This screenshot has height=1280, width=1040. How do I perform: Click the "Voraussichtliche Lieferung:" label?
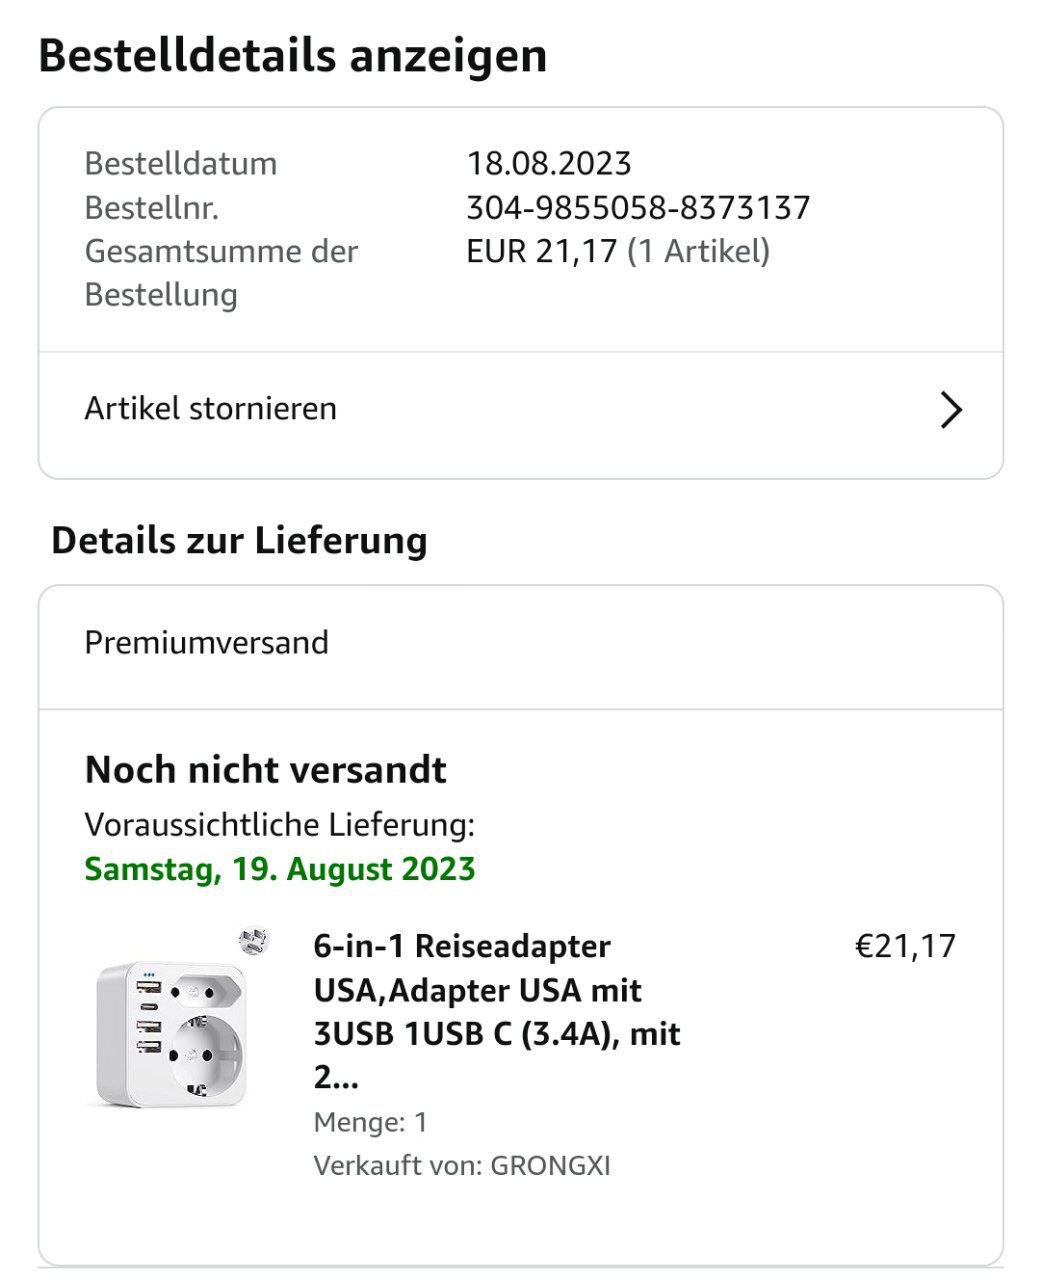click(x=279, y=825)
